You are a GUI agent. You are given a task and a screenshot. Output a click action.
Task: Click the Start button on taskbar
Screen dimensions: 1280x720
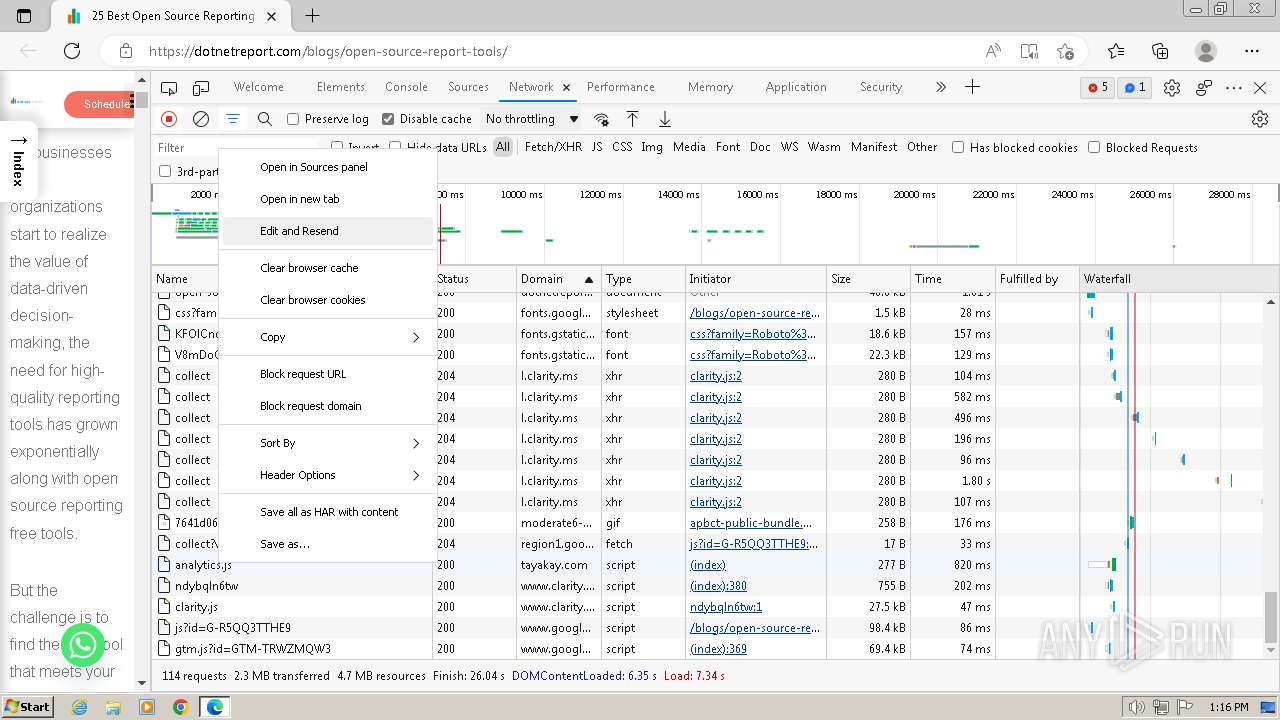pos(27,706)
